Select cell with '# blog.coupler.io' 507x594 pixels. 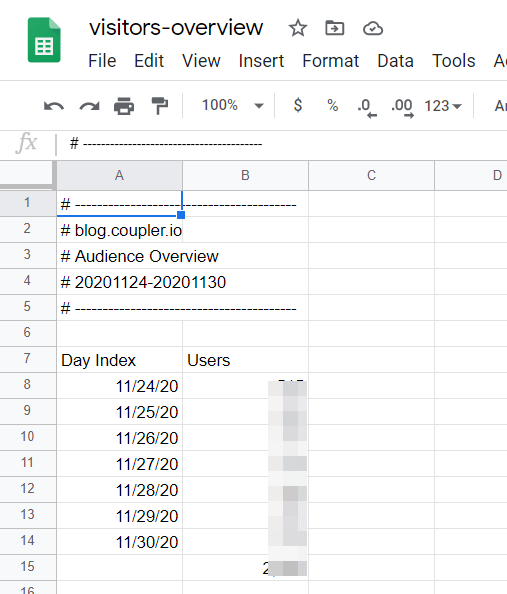pos(119,230)
